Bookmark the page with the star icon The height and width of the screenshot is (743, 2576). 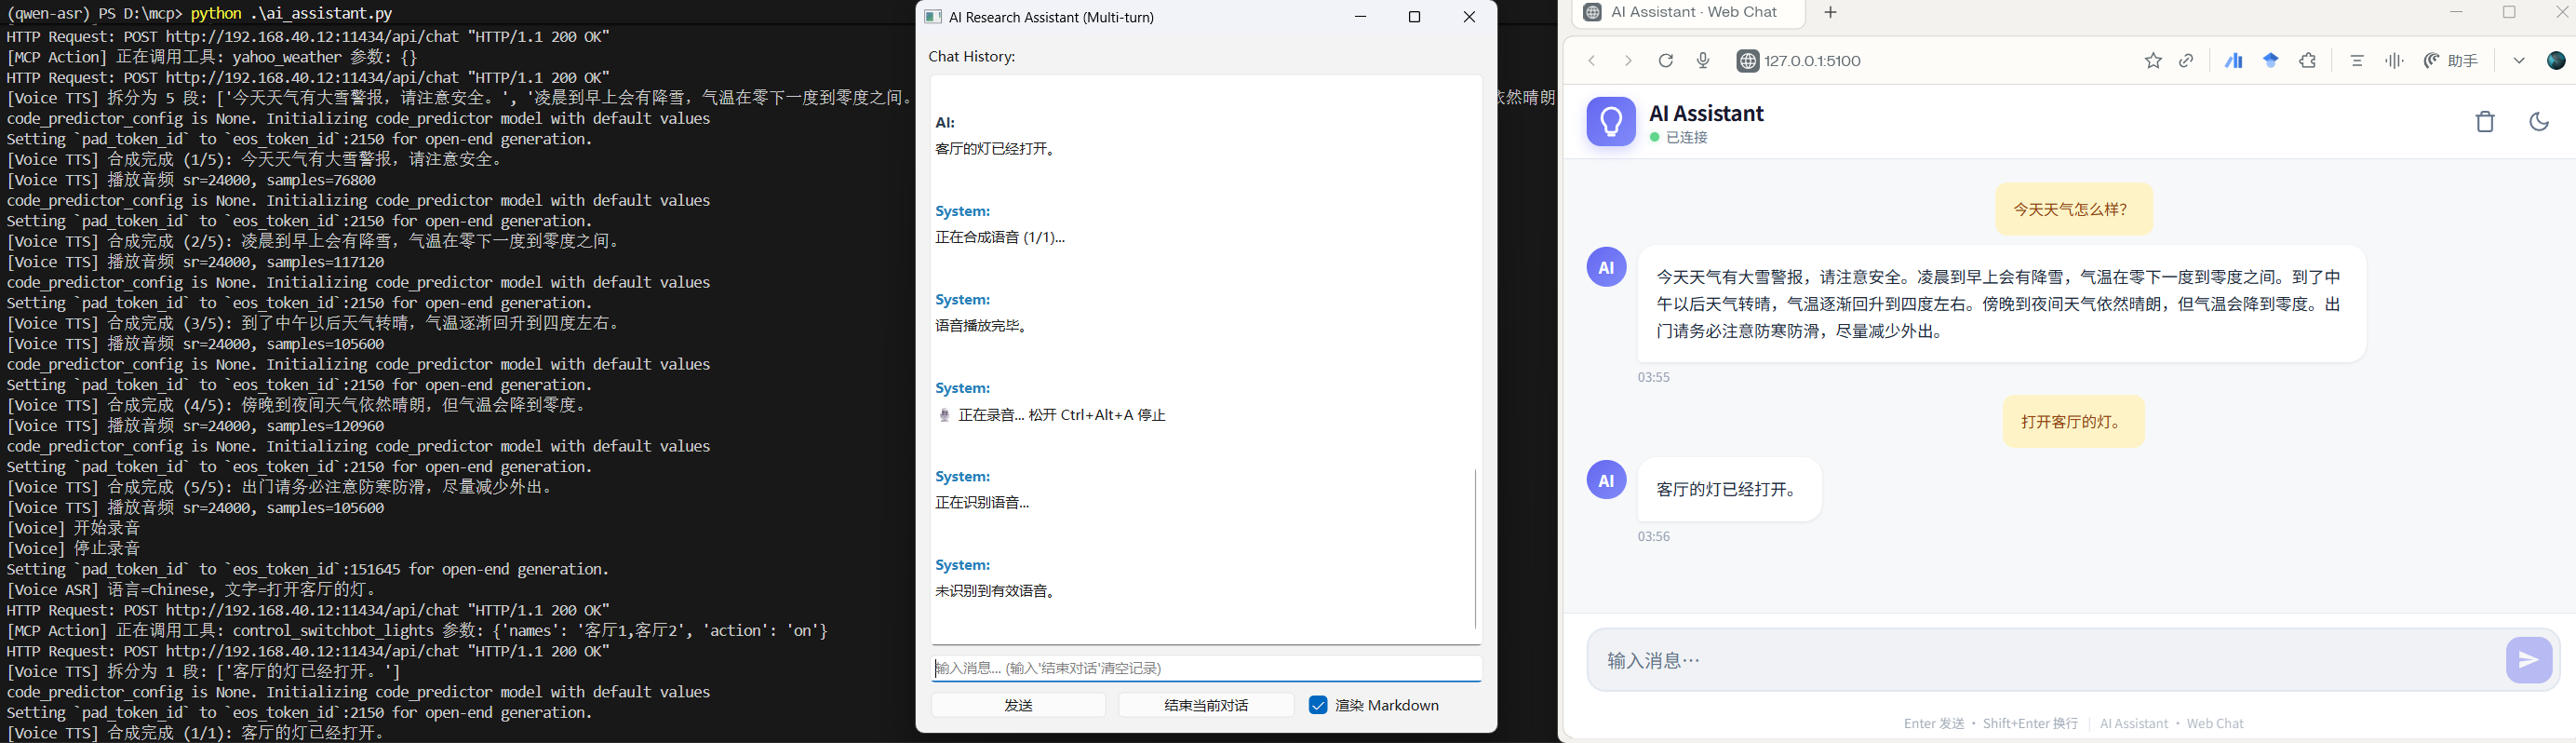click(2153, 62)
